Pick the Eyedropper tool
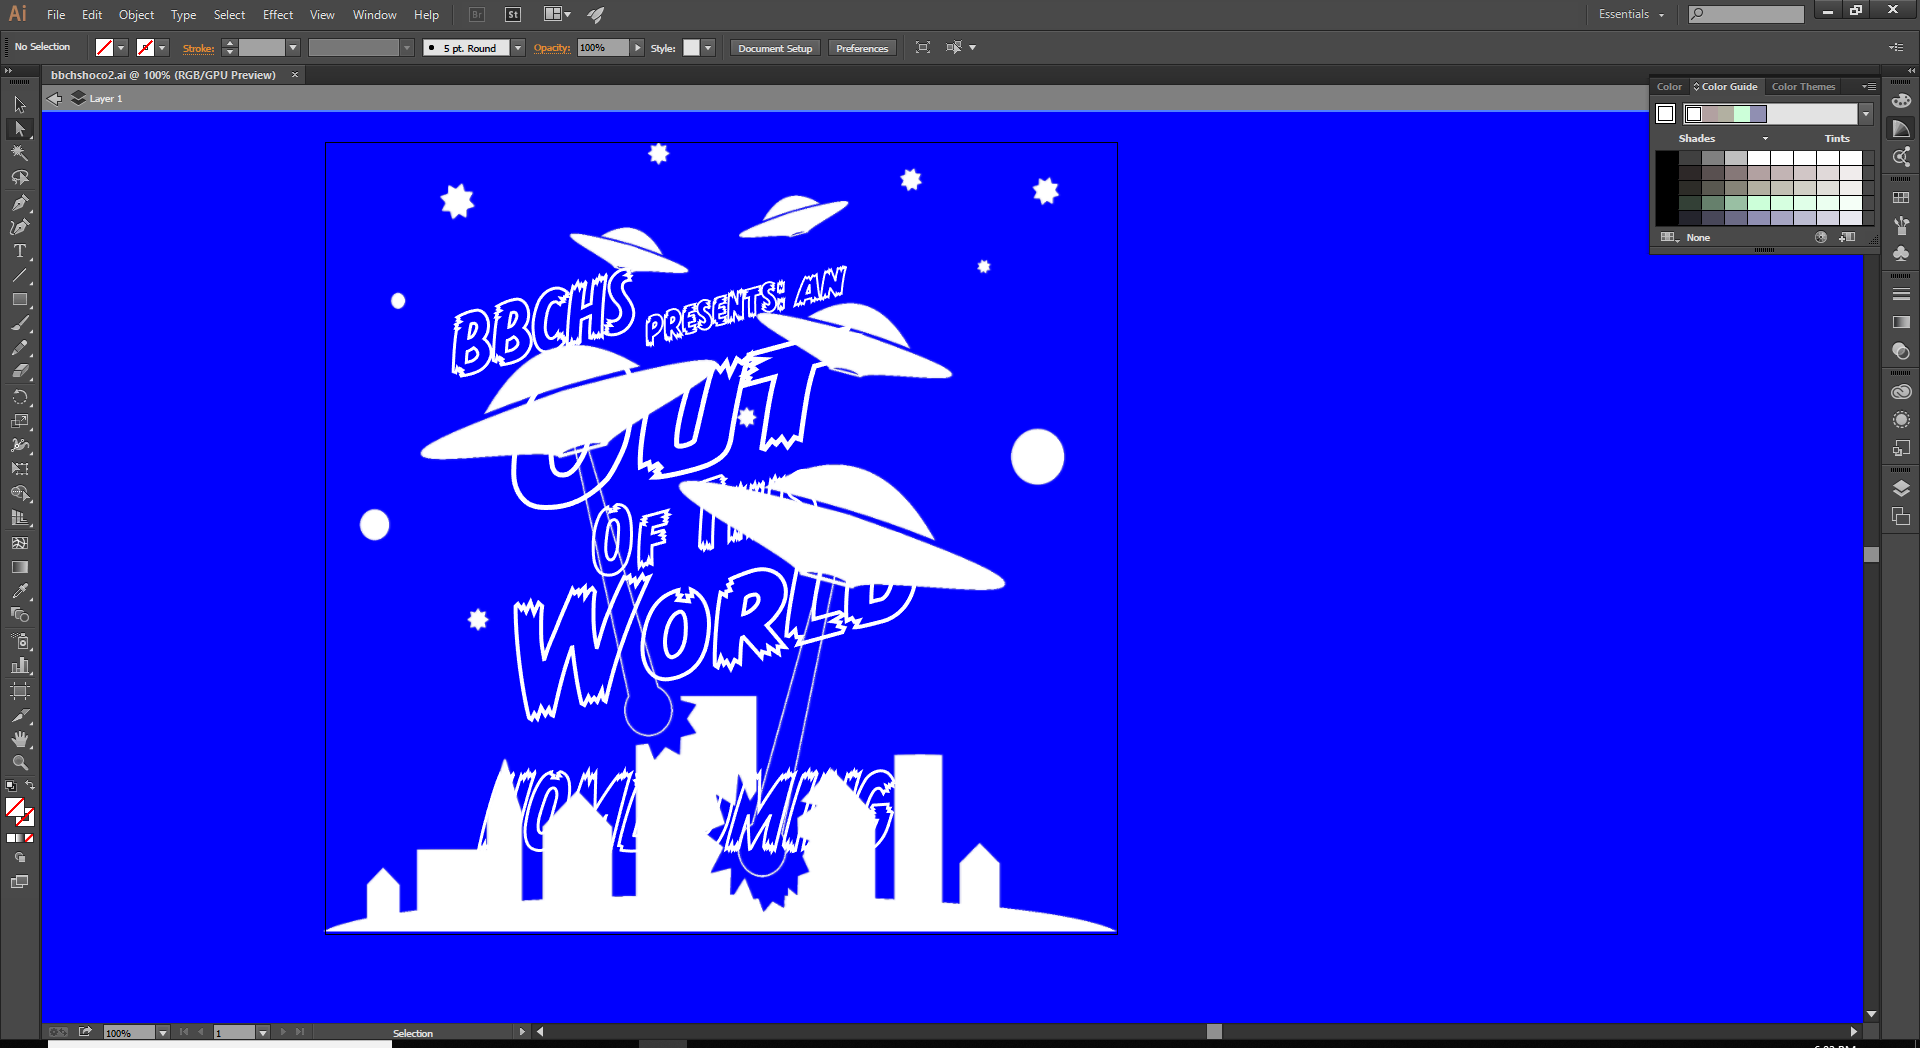The height and width of the screenshot is (1048, 1920). point(19,591)
